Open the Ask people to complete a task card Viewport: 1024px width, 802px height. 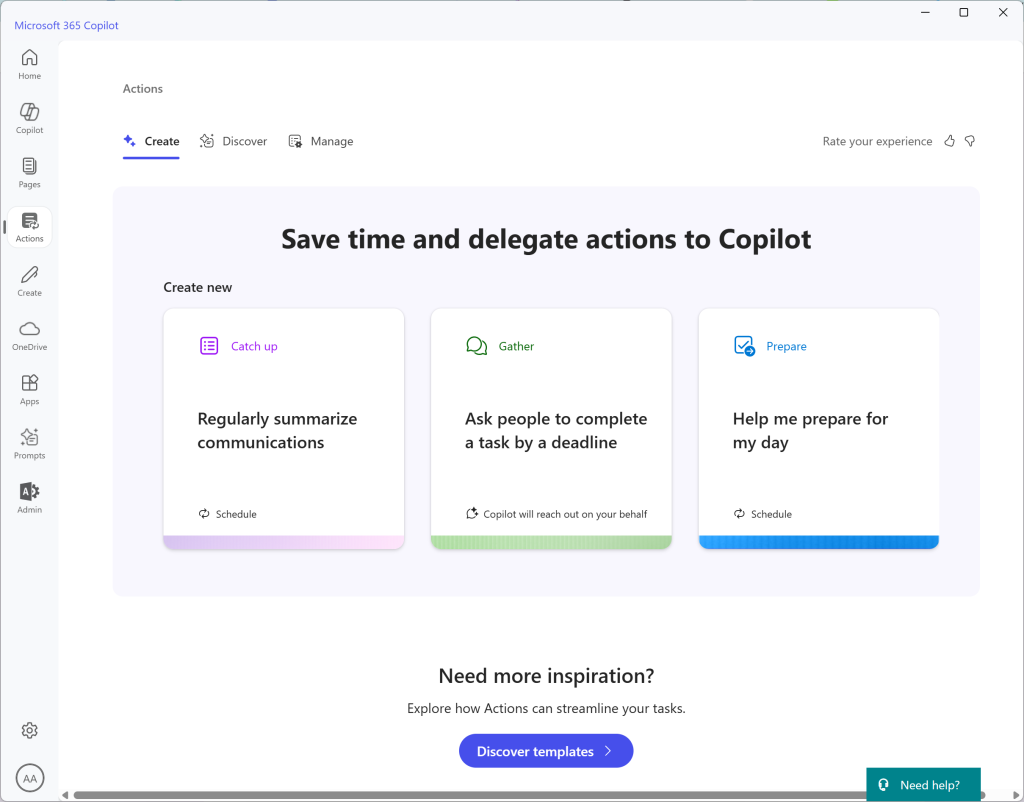551,428
